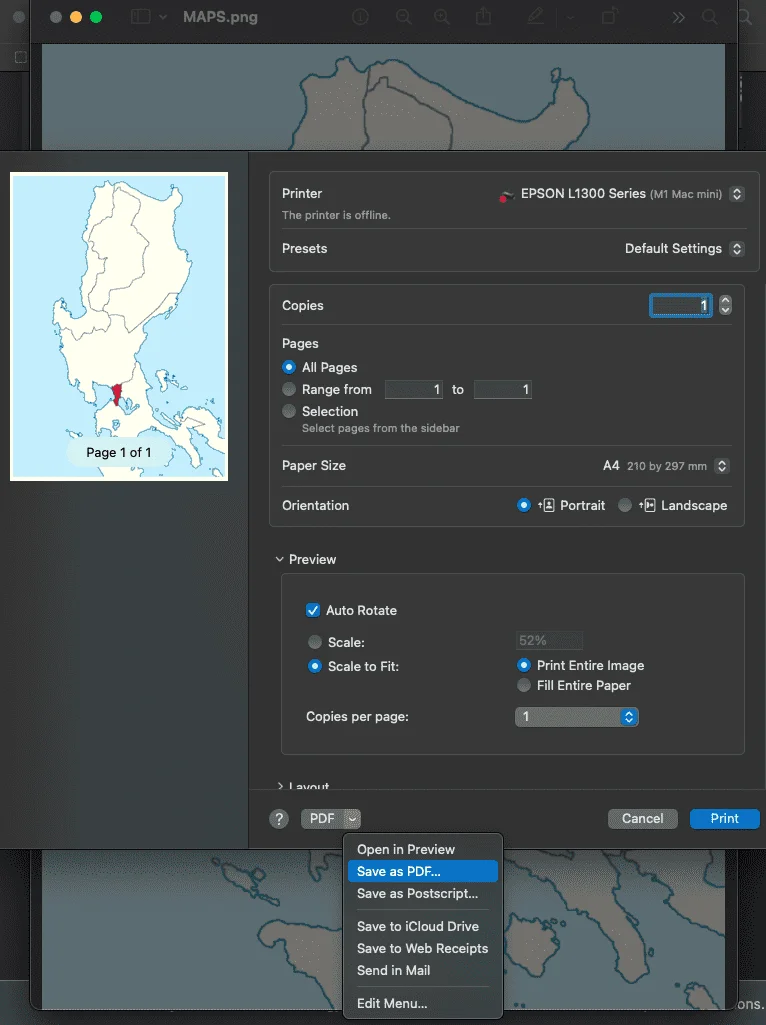
Task: Click the 52% scale field
Action: point(549,641)
